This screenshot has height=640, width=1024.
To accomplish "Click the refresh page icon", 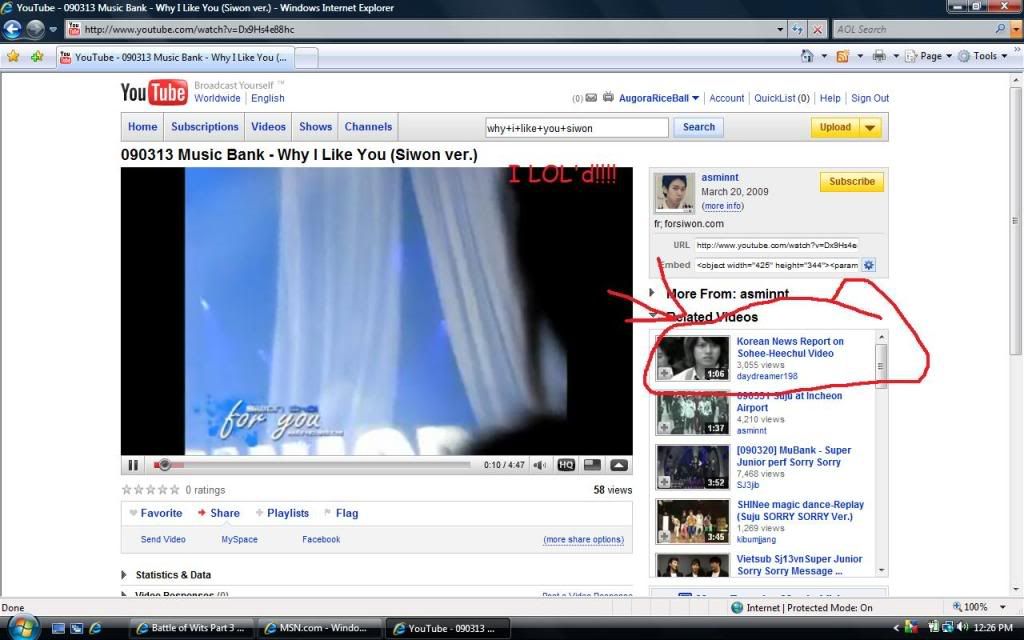I will pyautogui.click(x=795, y=30).
